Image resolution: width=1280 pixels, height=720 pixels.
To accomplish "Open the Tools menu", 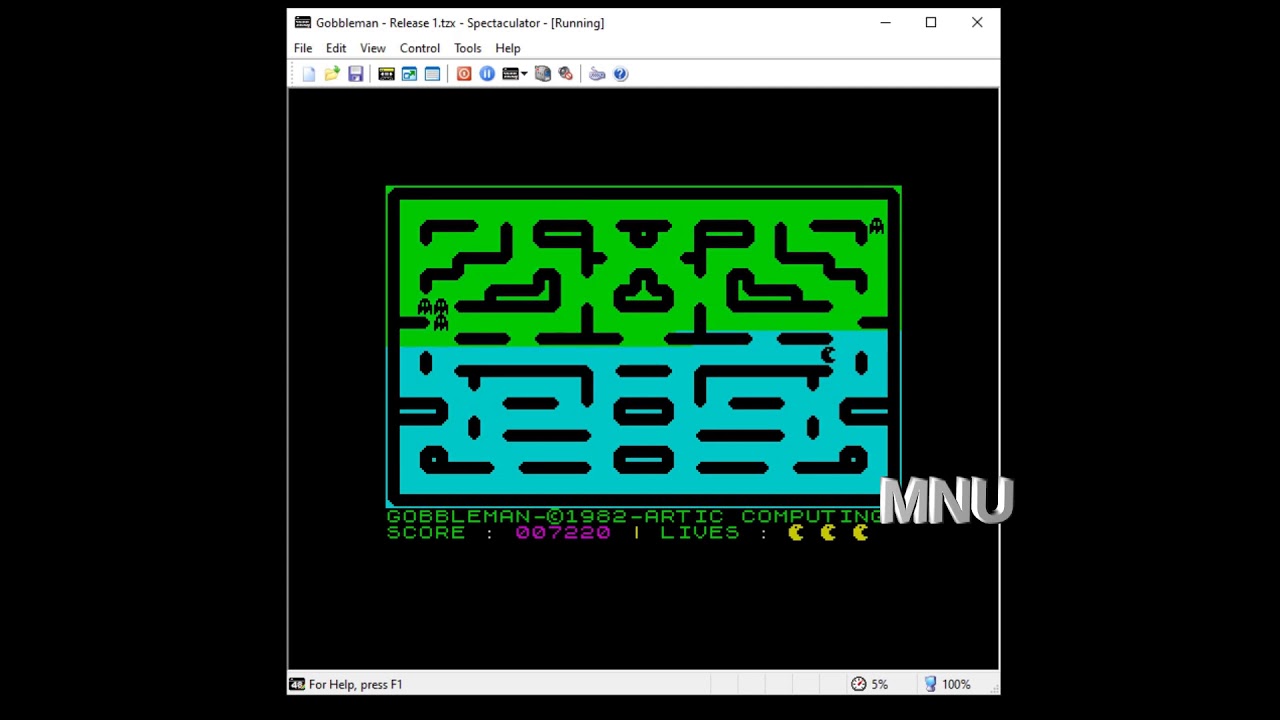I will click(468, 48).
